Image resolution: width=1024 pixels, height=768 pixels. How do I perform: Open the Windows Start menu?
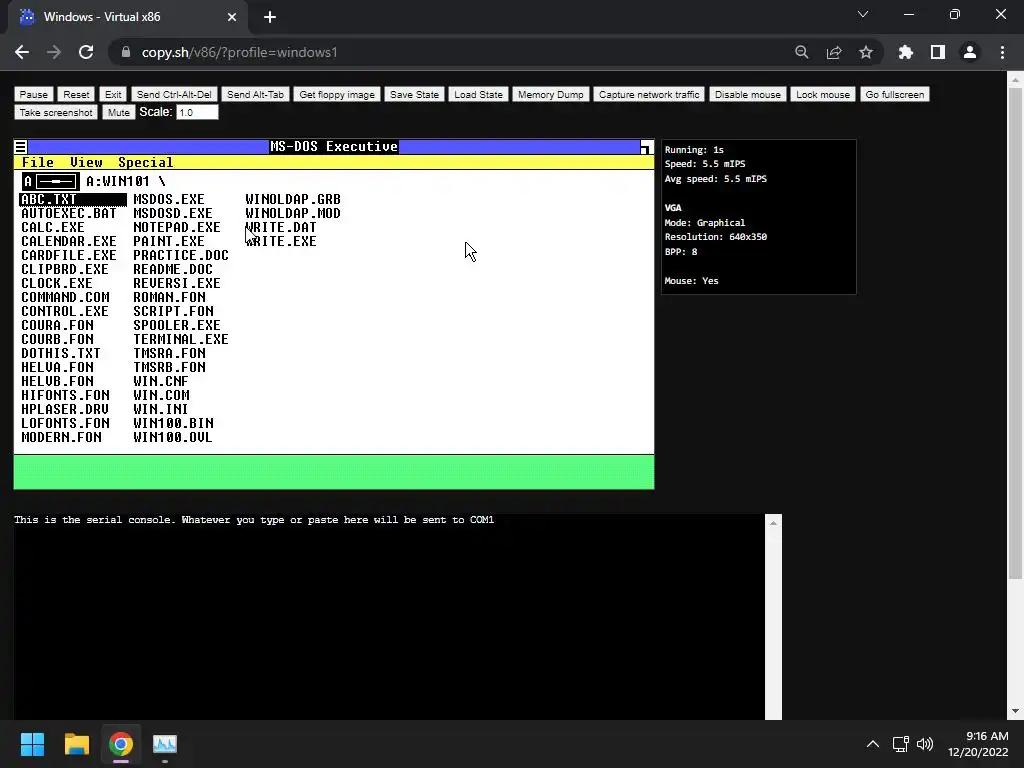[32, 744]
